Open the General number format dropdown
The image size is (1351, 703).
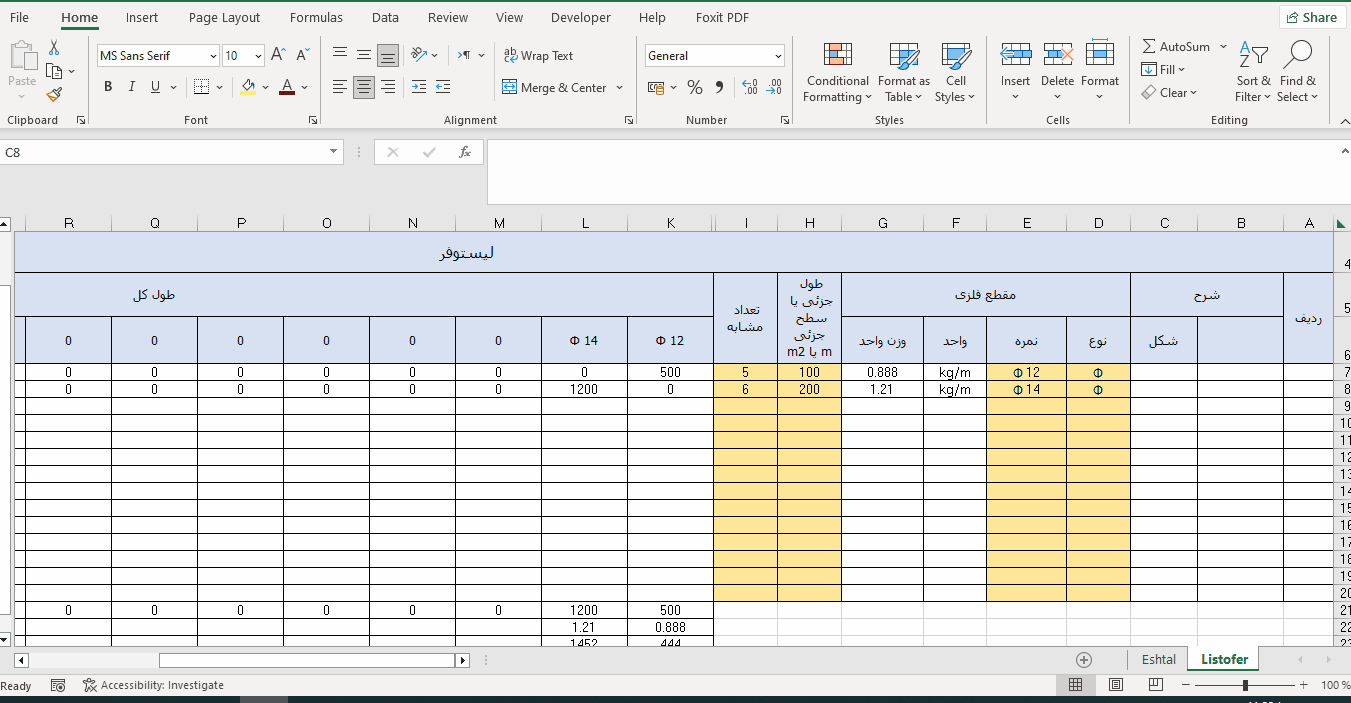(x=778, y=56)
